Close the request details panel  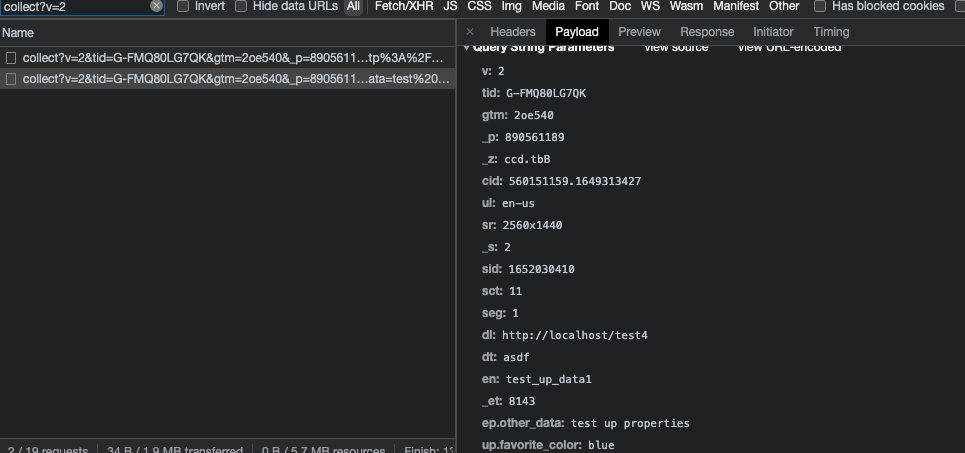pyautogui.click(x=470, y=32)
